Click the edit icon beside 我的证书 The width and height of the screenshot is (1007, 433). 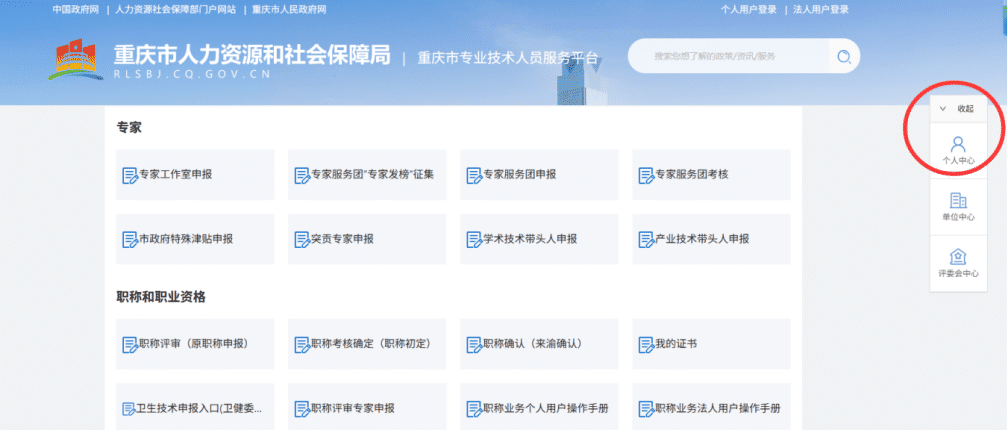[x=645, y=345]
